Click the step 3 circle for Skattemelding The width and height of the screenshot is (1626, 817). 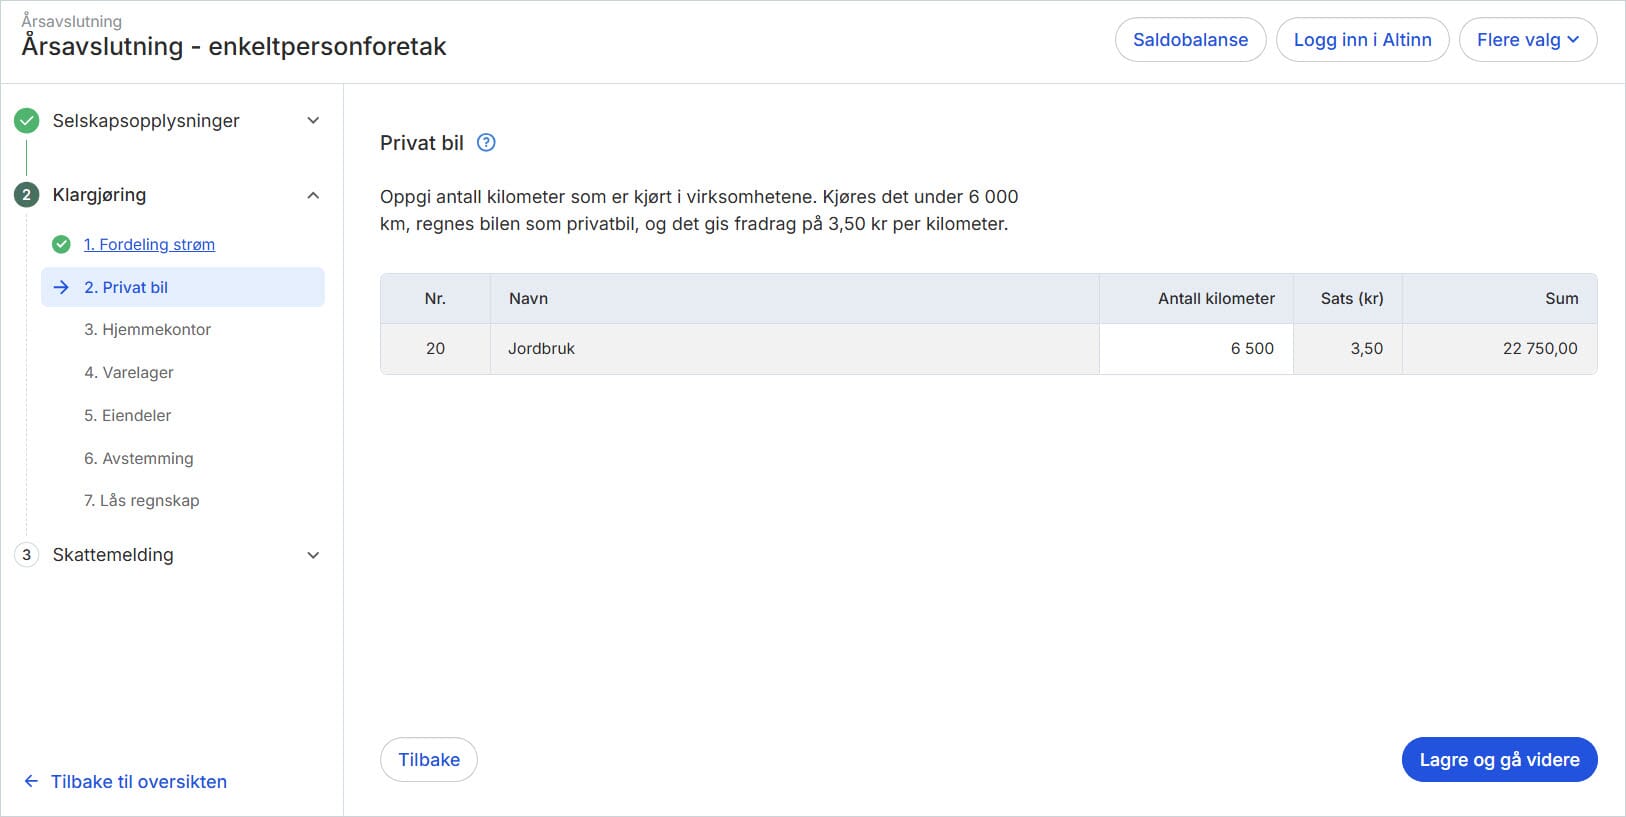(x=27, y=555)
